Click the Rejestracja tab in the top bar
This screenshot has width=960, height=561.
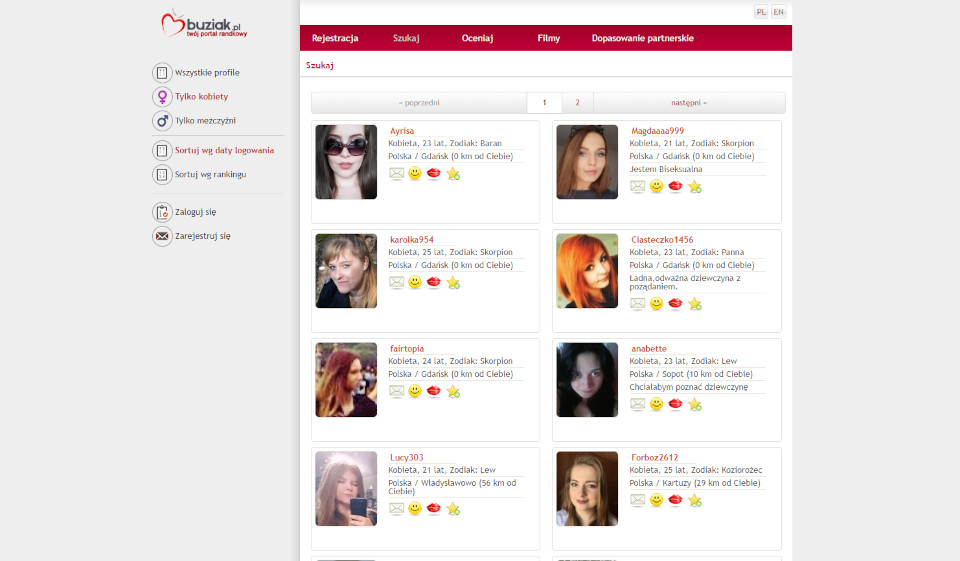tap(335, 38)
